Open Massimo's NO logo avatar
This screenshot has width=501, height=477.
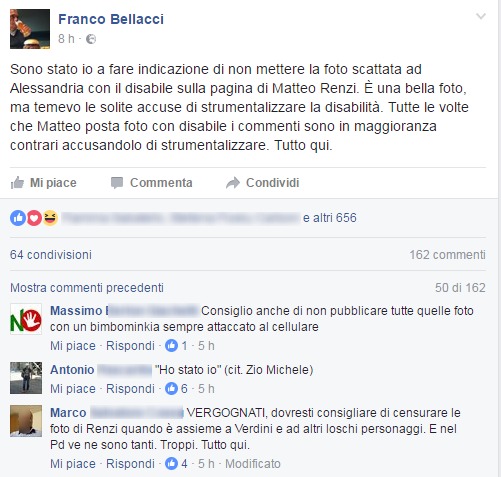pyautogui.click(x=26, y=319)
